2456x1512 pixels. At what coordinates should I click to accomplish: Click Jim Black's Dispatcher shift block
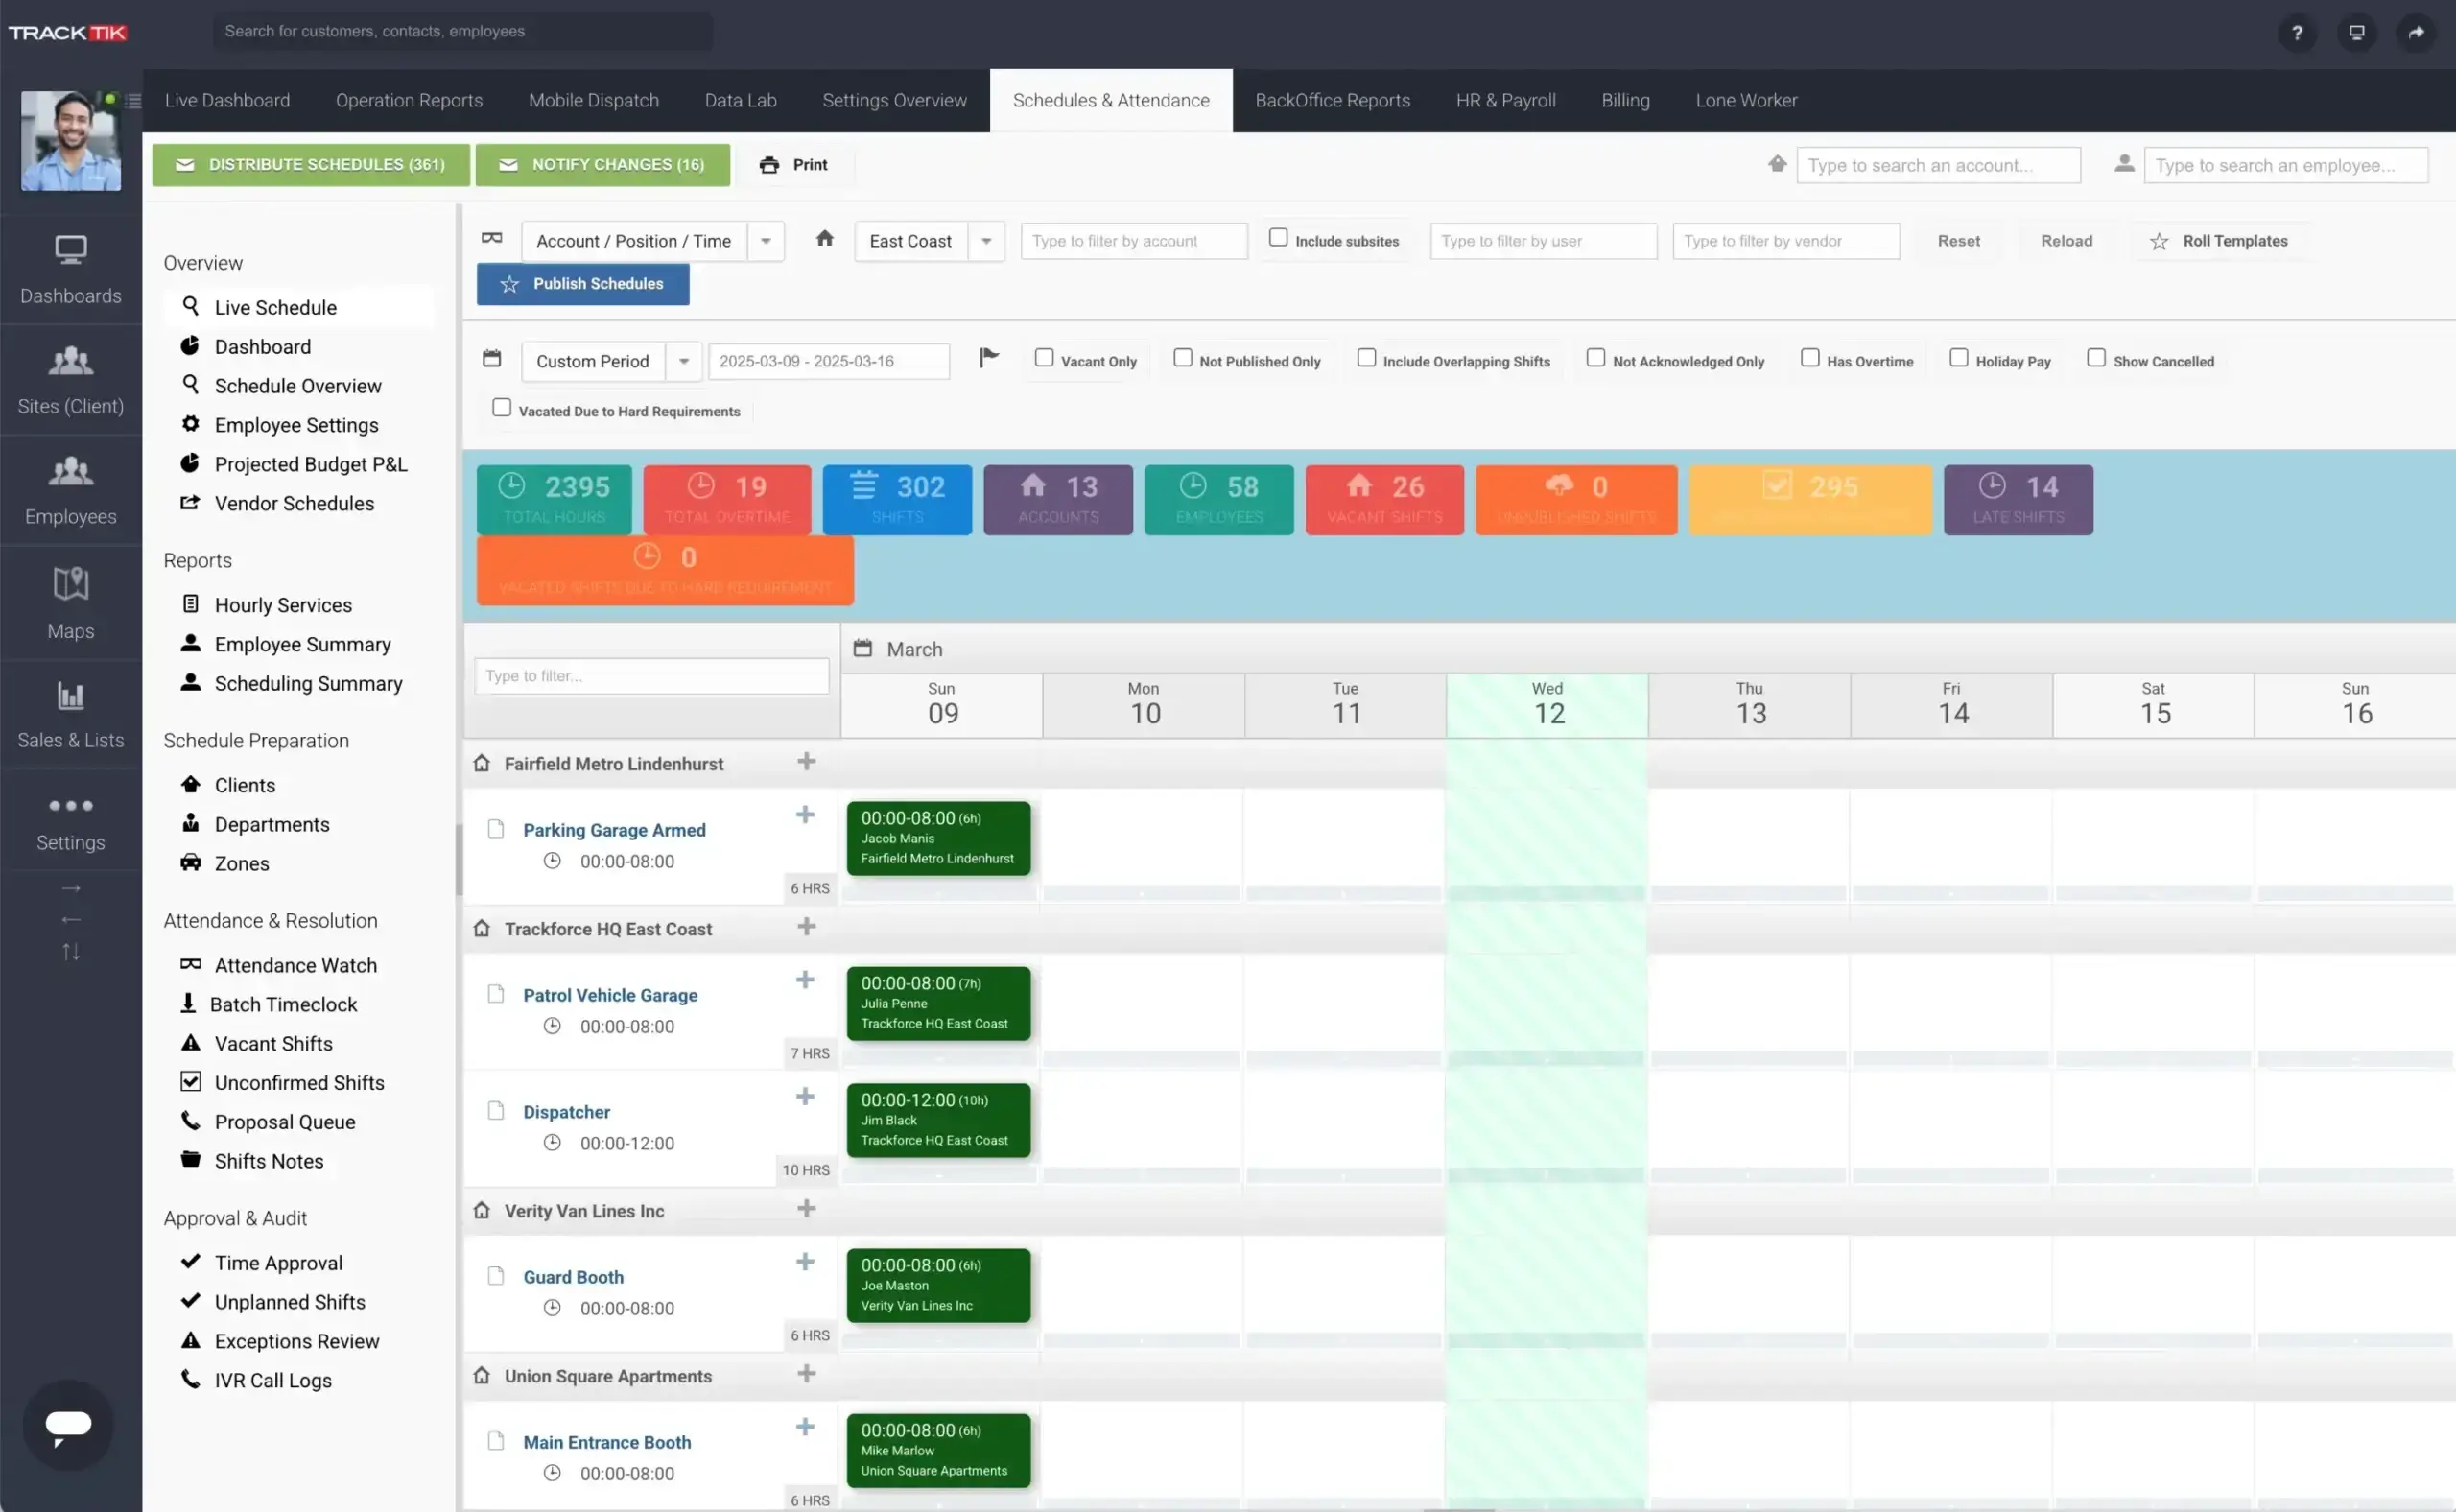click(x=938, y=1119)
